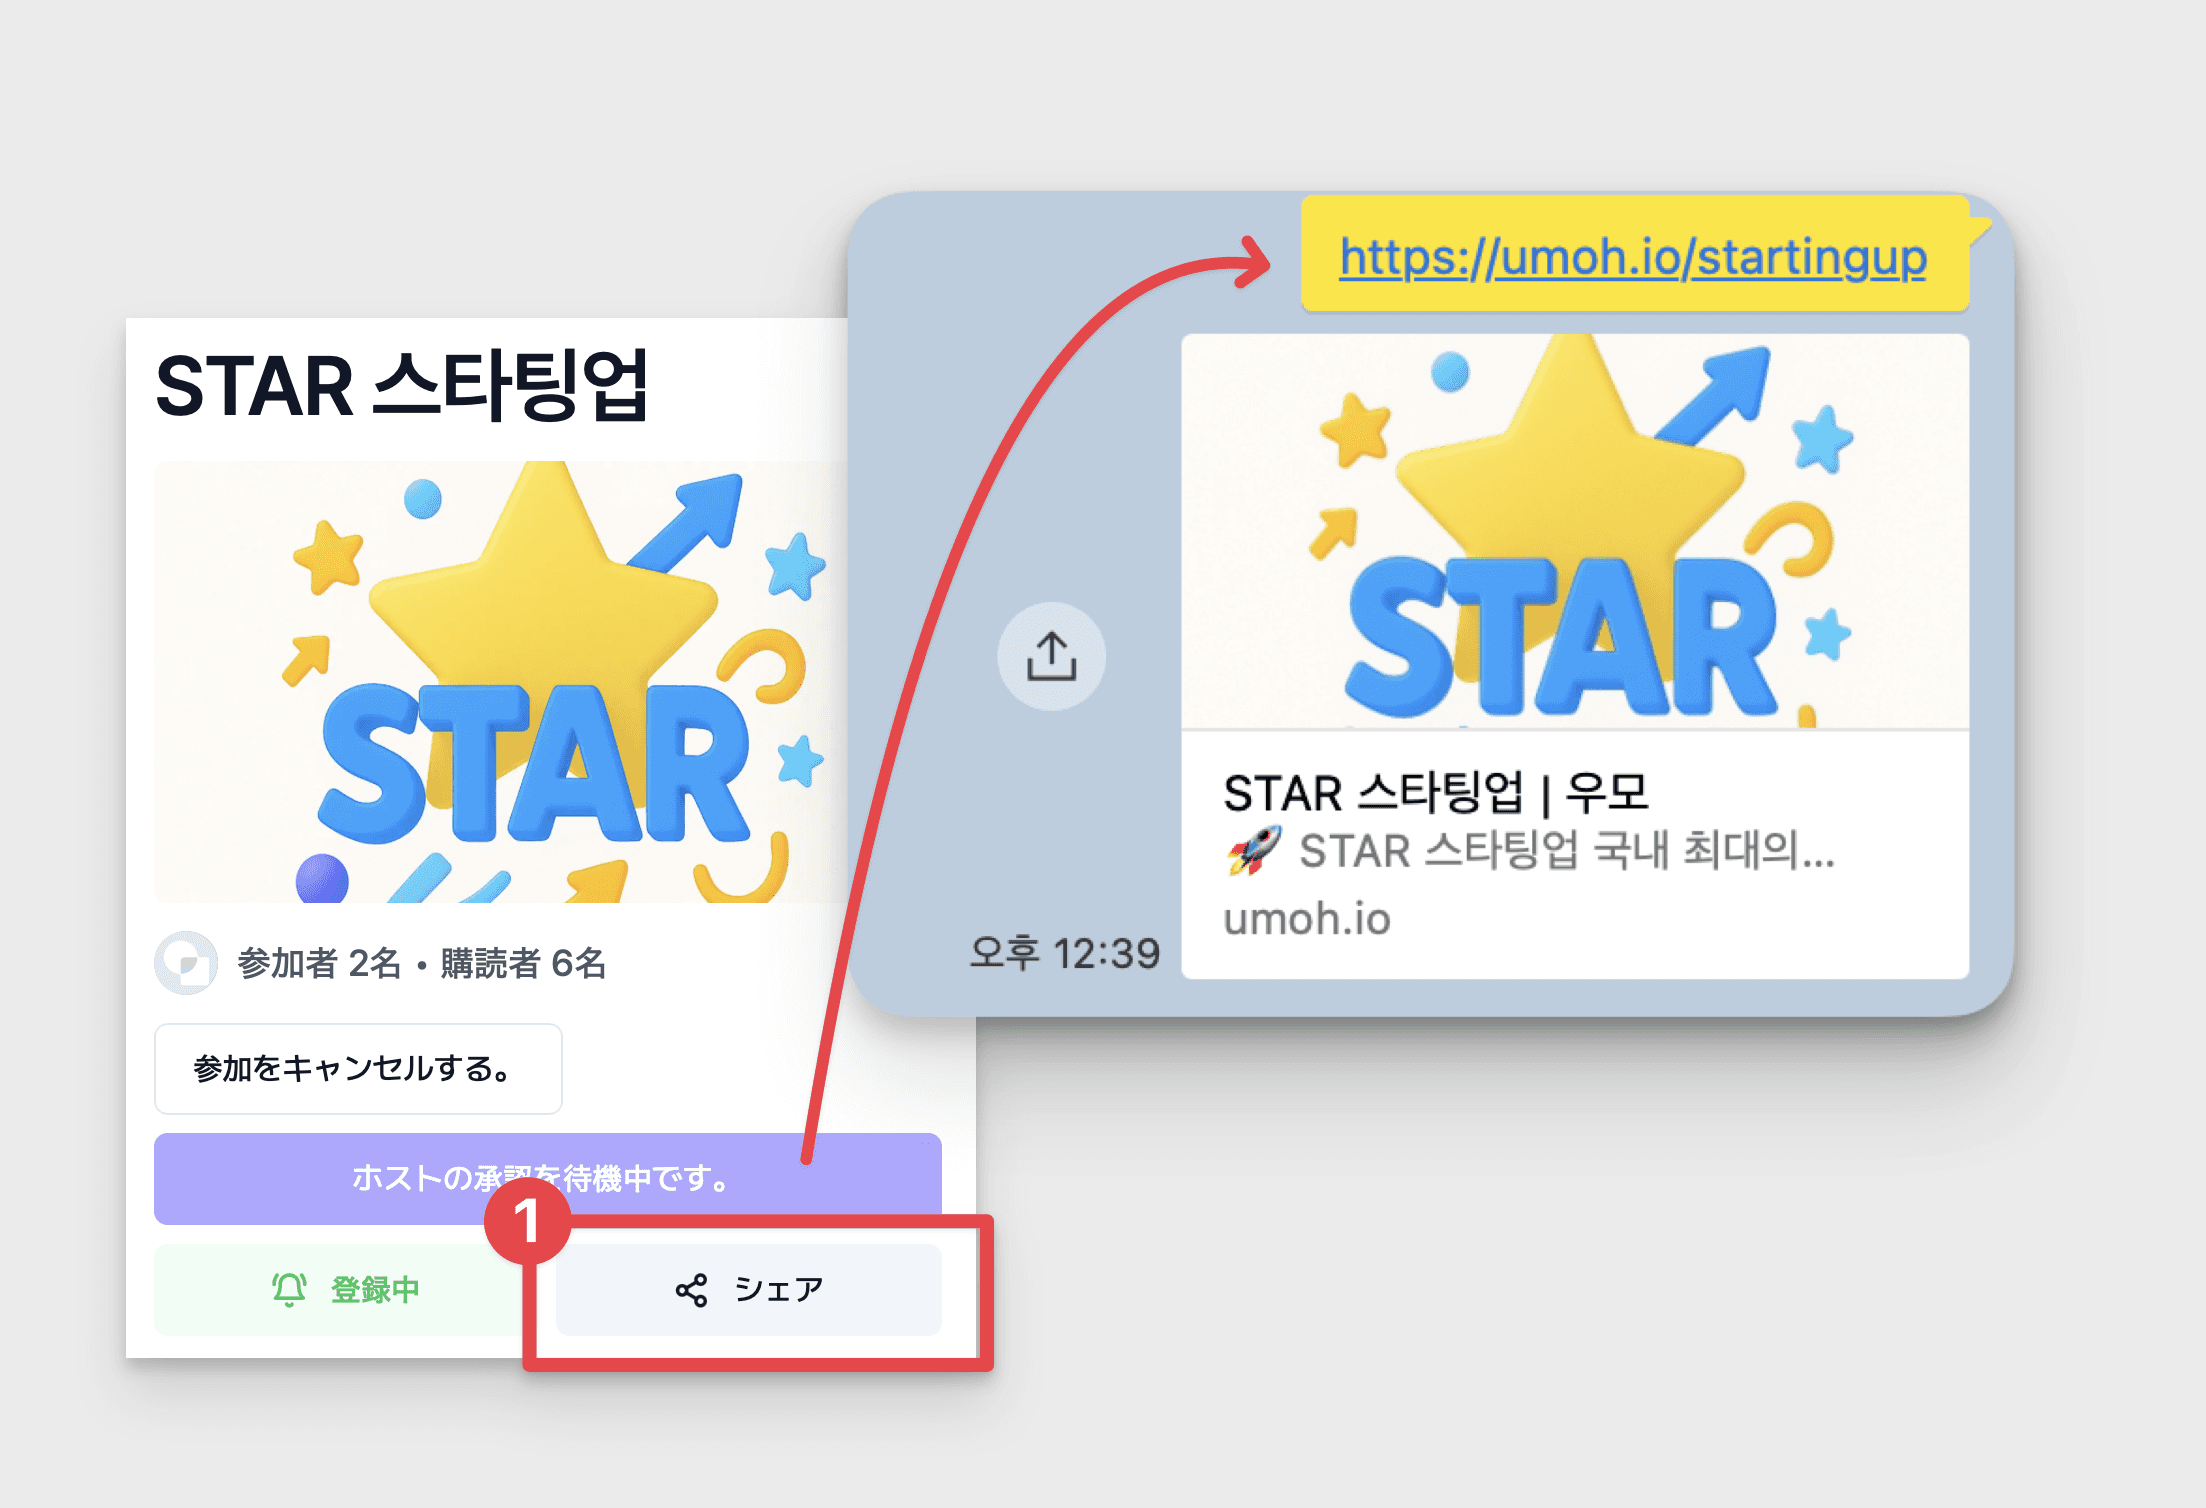Click the 오후 12:39 message timestamp
The height and width of the screenshot is (1508, 2206).
(1065, 953)
